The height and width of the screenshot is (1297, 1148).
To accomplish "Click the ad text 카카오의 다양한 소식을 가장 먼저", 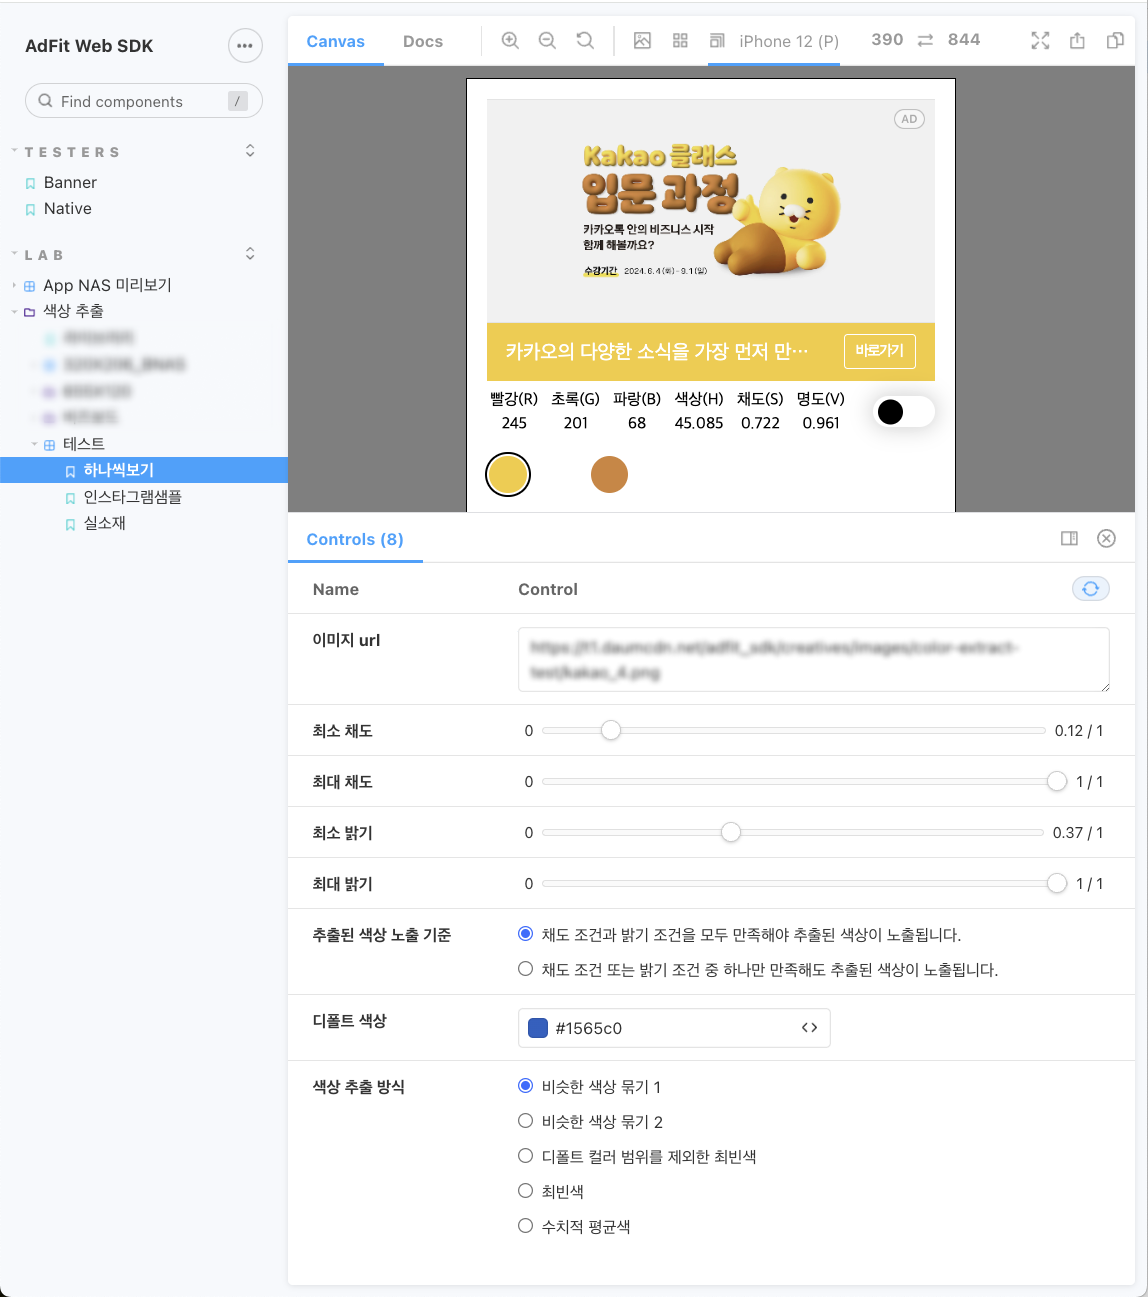I will pyautogui.click(x=657, y=352).
